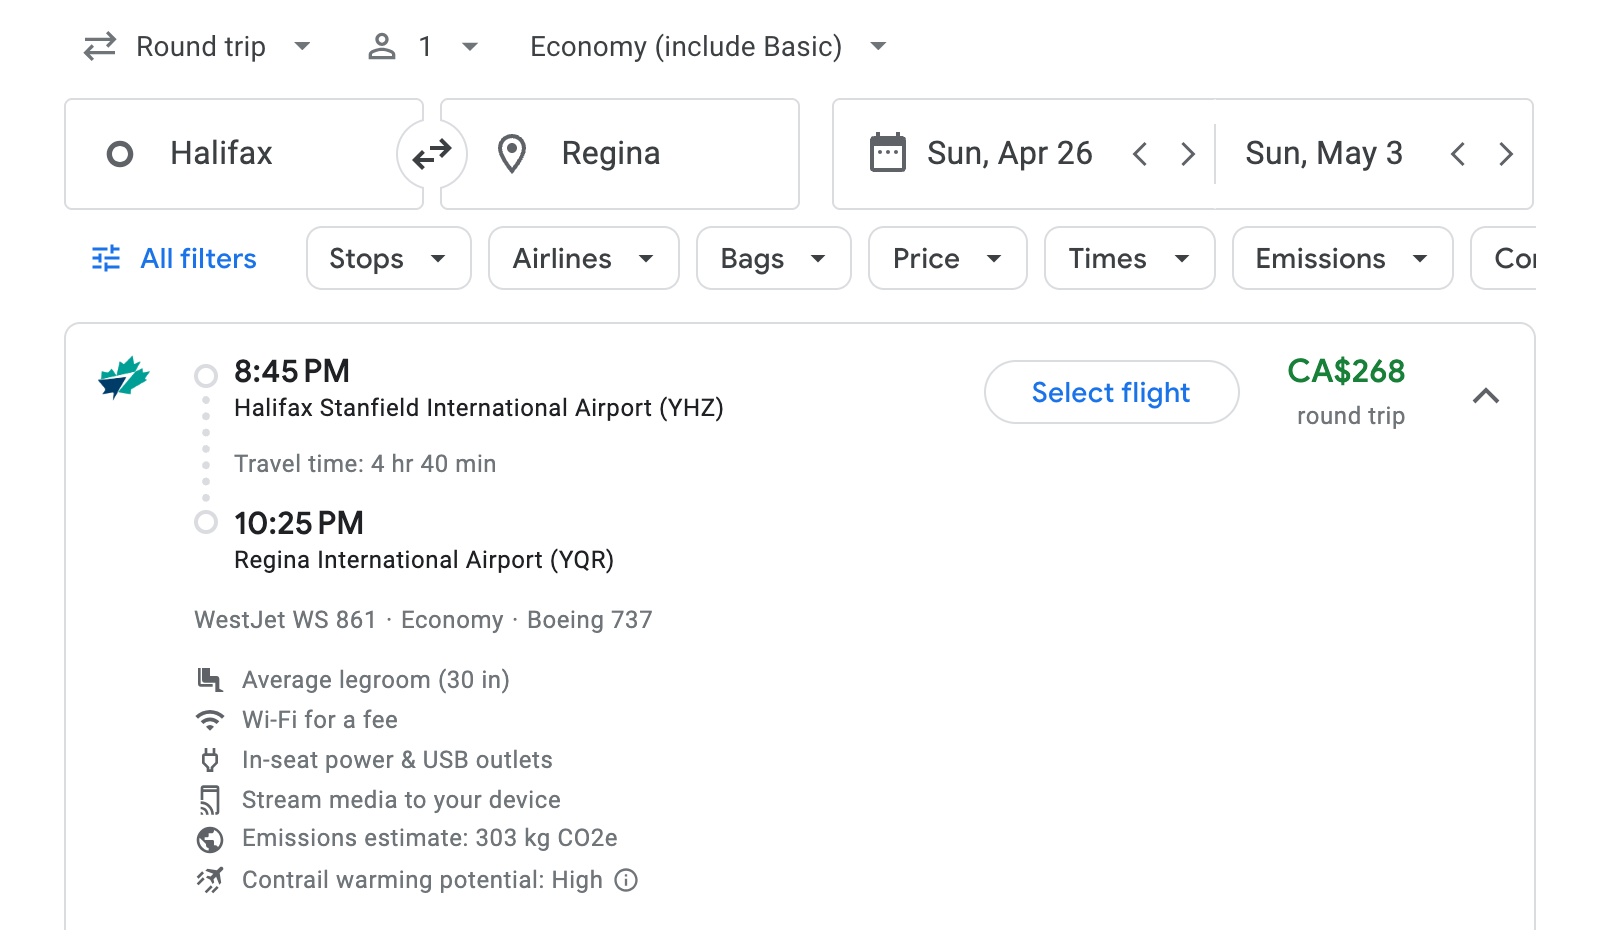This screenshot has width=1600, height=930.
Task: Open the Stops filter dropdown
Action: tap(388, 258)
